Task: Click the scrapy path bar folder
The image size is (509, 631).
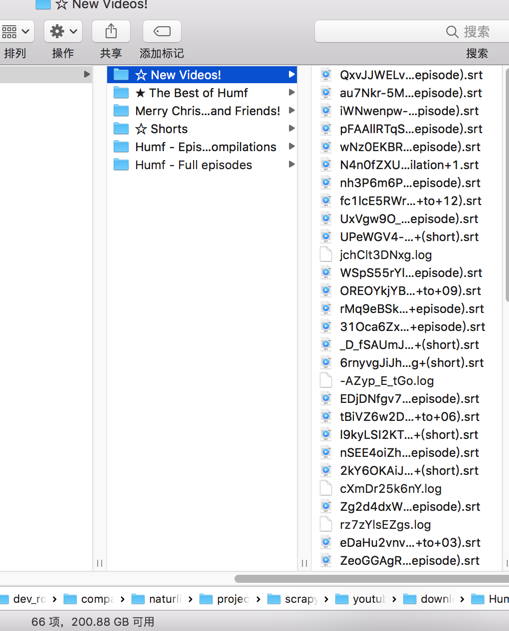Action: pos(293,599)
